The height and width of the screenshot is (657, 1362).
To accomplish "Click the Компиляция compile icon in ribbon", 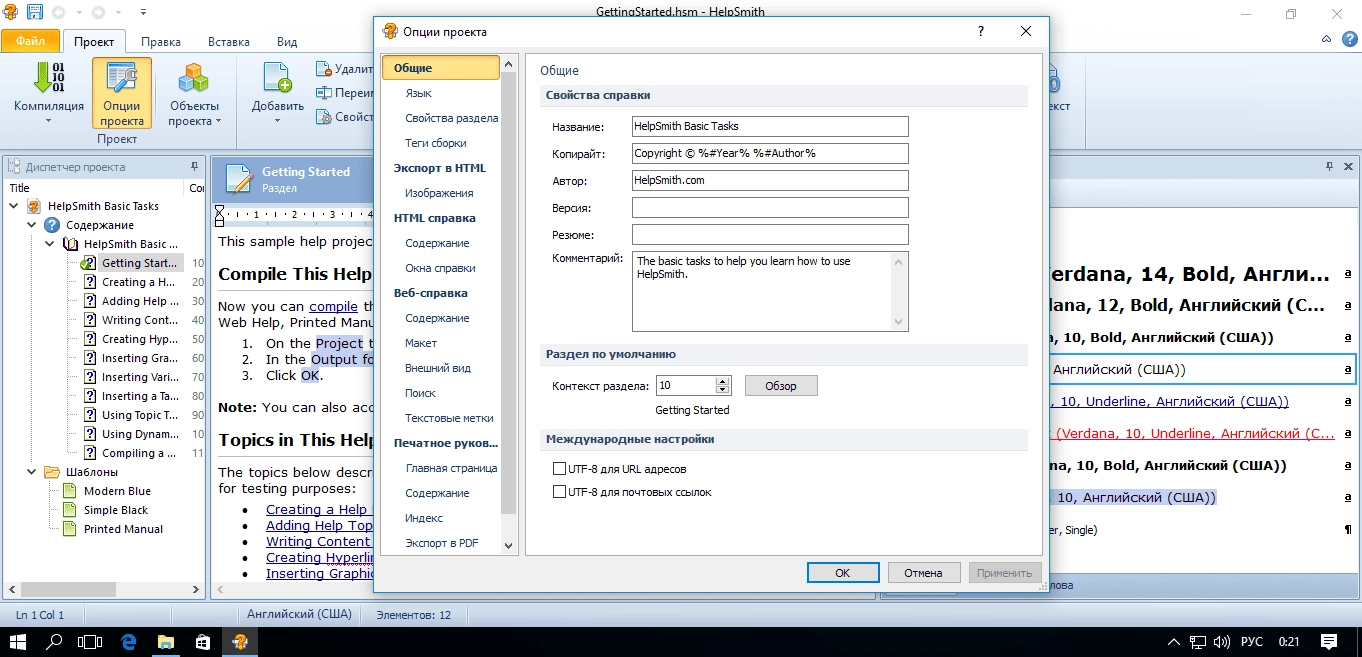I will pos(48,78).
